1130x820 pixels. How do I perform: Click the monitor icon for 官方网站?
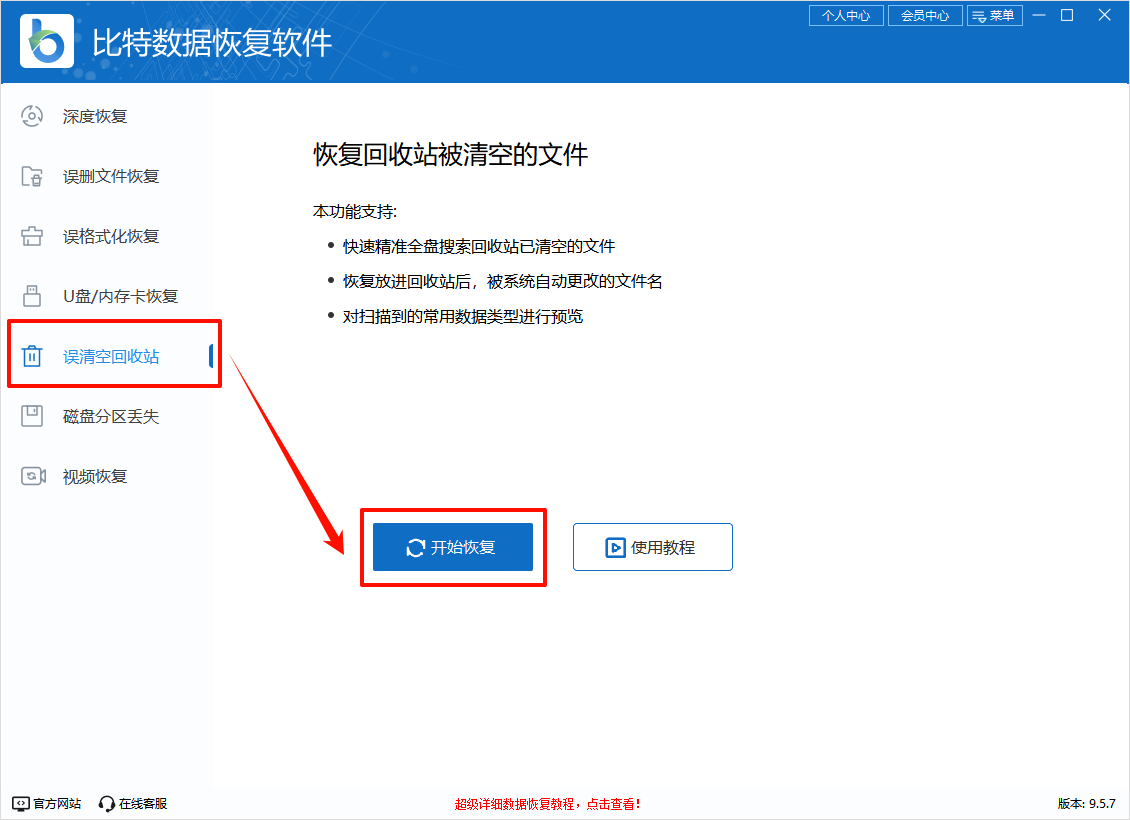[x=21, y=803]
